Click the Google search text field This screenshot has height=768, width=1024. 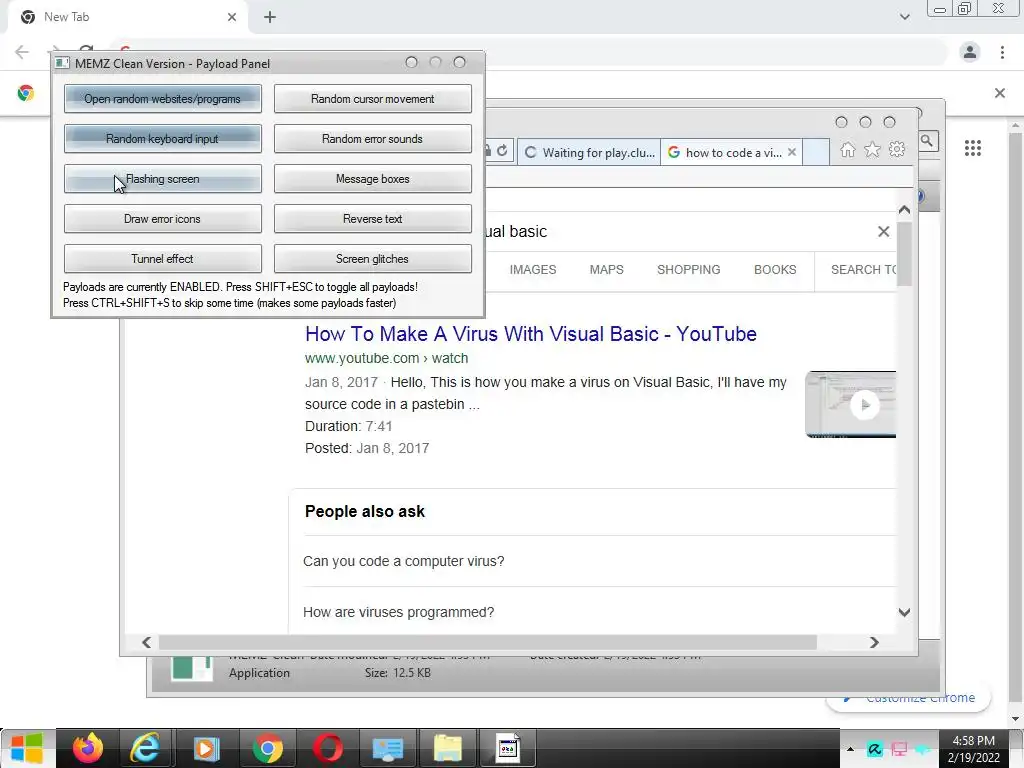tap(676, 231)
